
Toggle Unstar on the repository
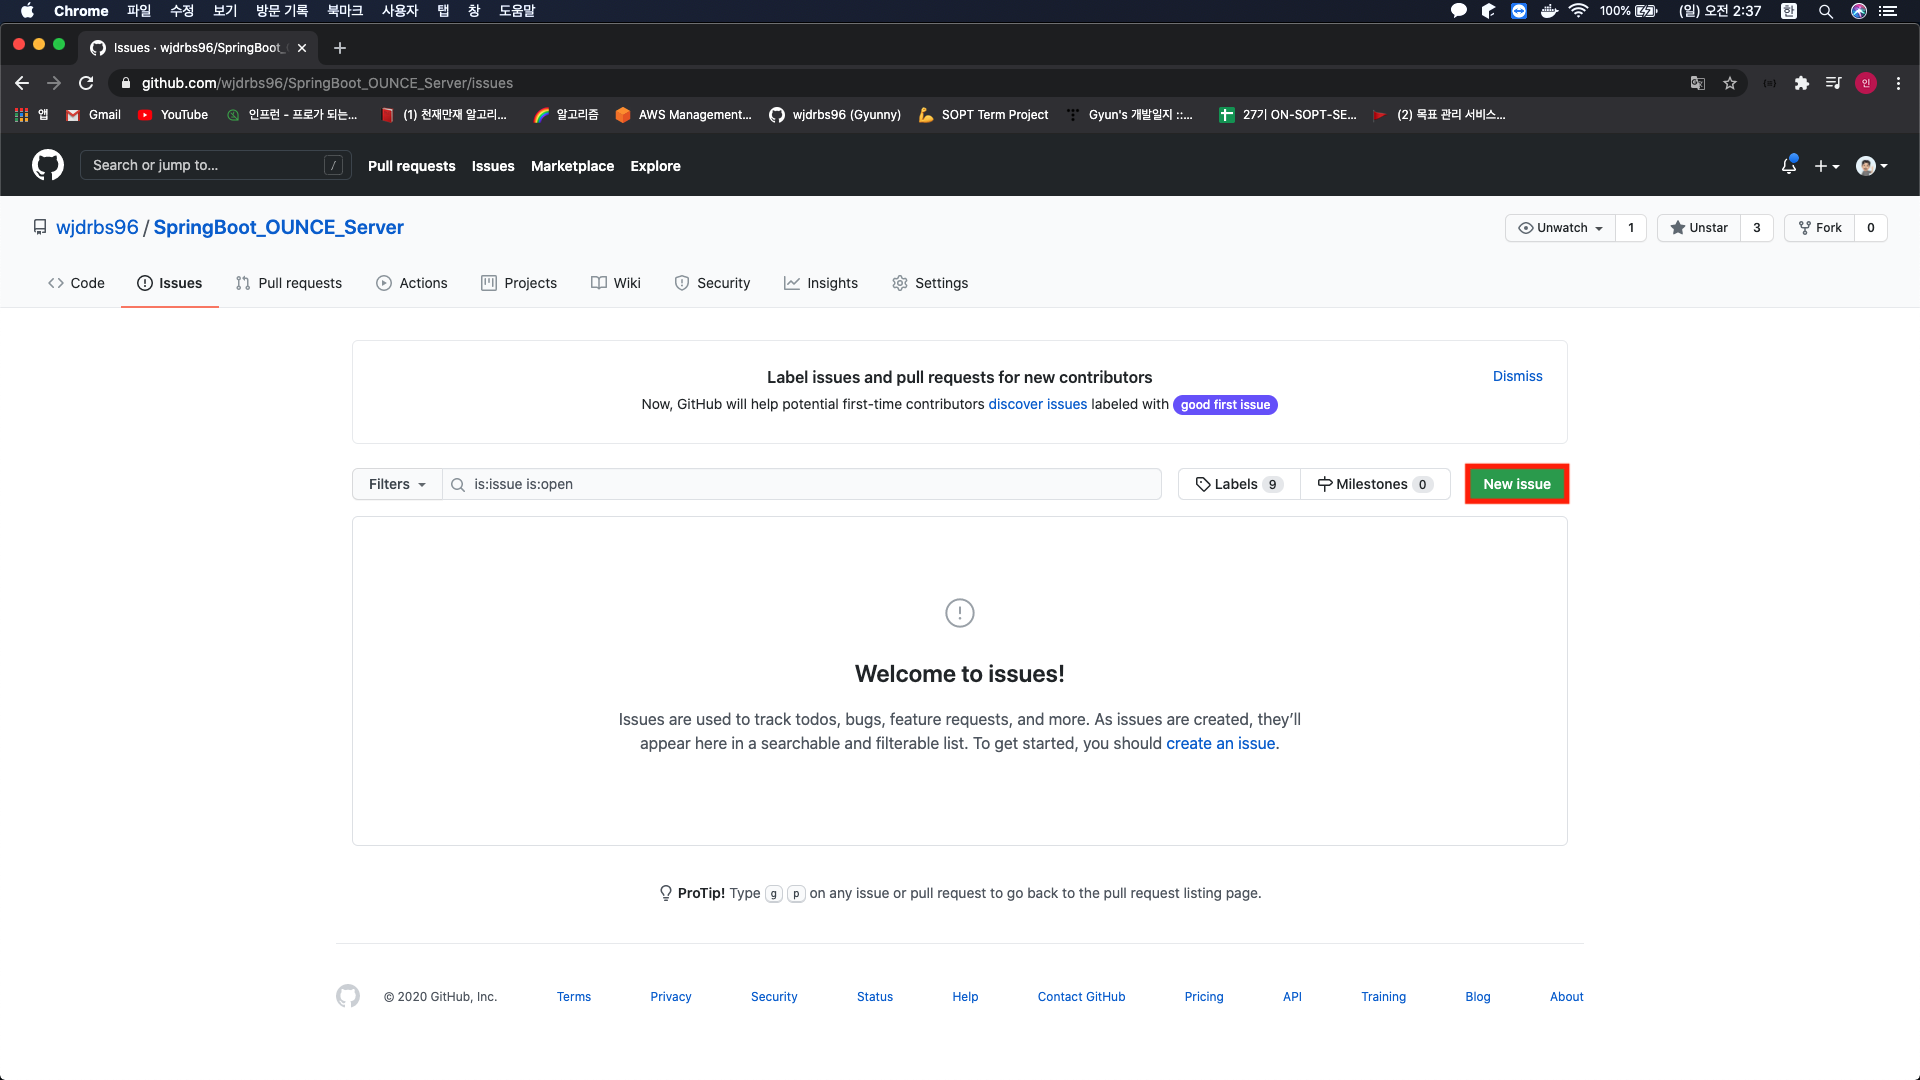[1699, 228]
